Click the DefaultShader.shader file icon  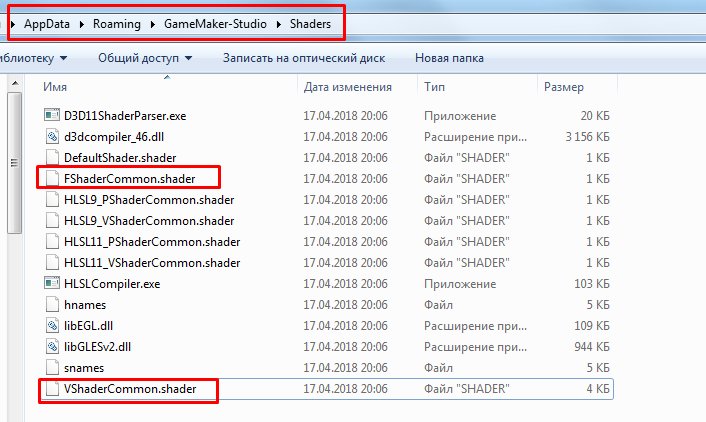pos(52,157)
